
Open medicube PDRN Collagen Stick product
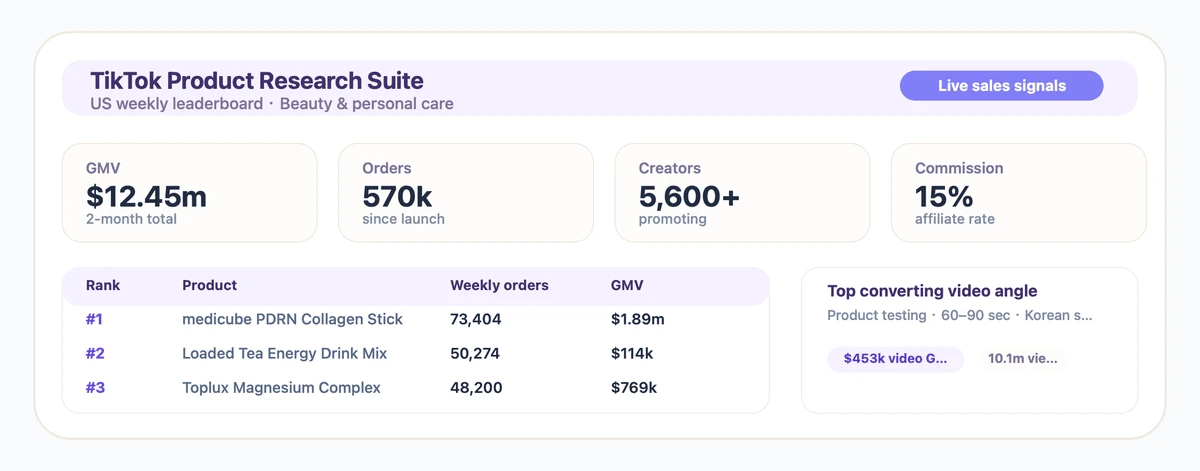[293, 319]
